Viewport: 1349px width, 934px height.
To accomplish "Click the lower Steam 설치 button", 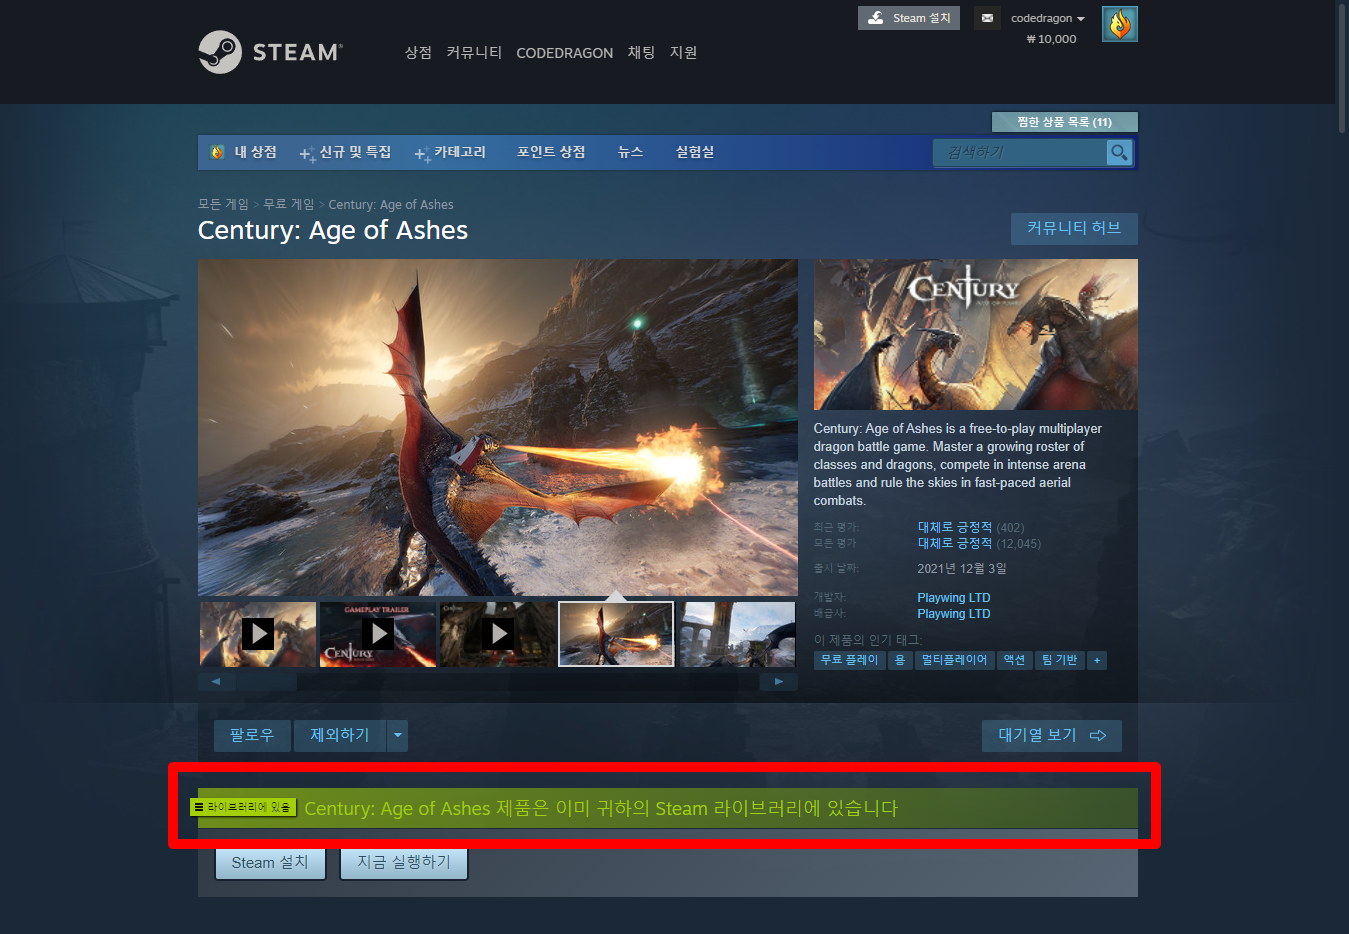I will point(270,863).
